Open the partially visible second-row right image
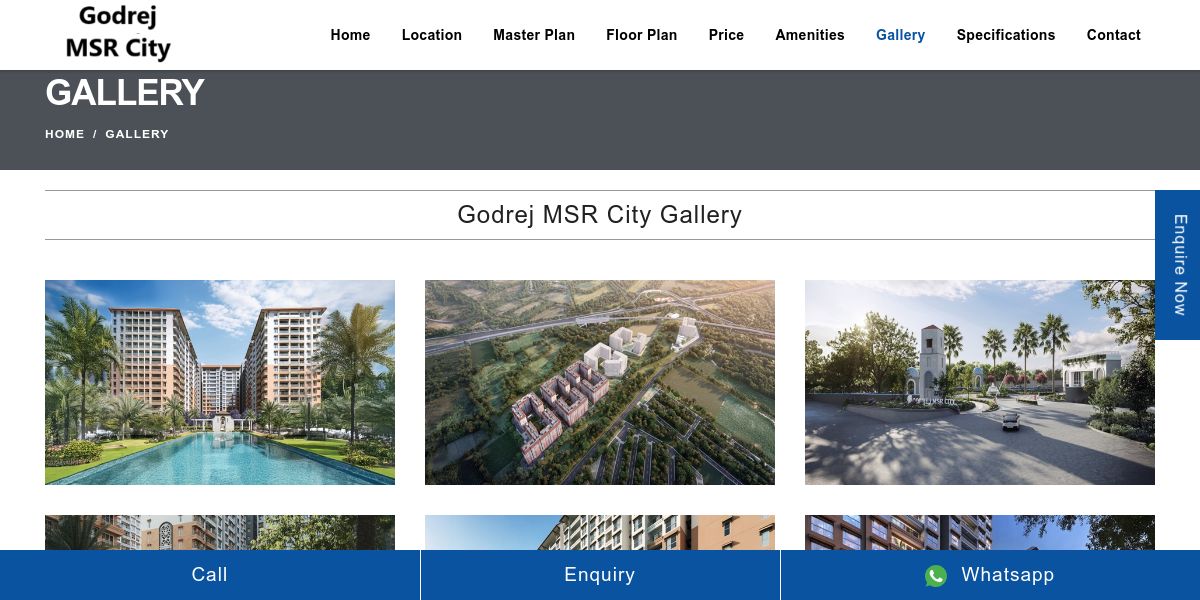The width and height of the screenshot is (1200, 600). click(980, 532)
